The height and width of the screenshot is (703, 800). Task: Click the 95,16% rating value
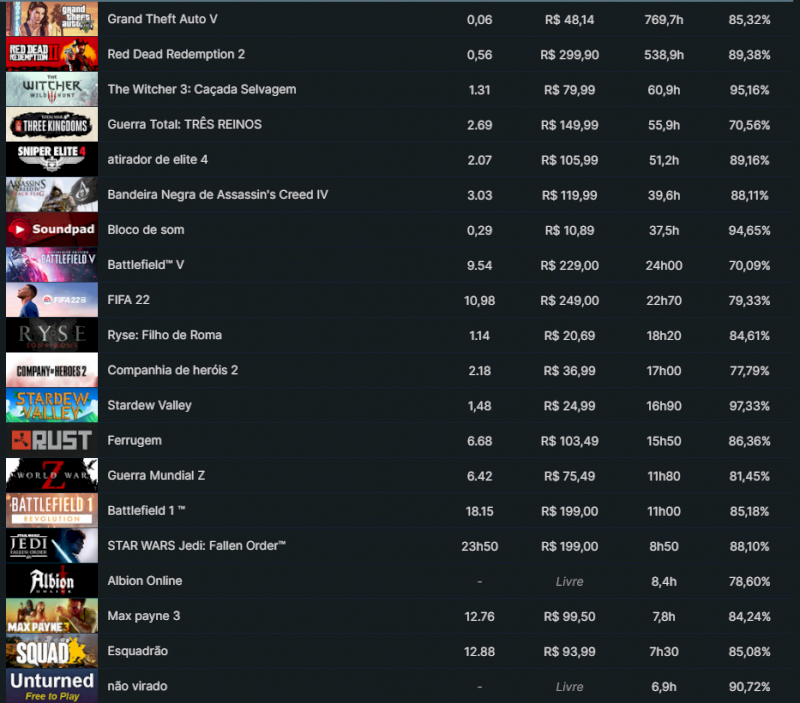click(x=749, y=90)
